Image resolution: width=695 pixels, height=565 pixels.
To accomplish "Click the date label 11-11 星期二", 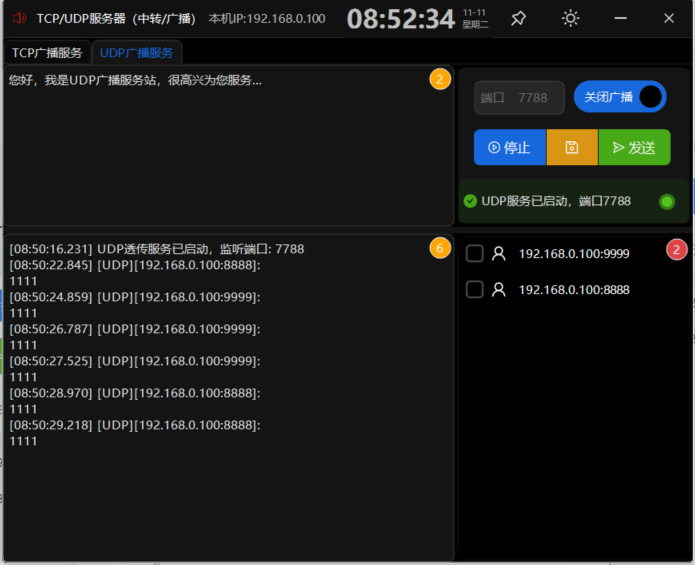I will 475,19.
